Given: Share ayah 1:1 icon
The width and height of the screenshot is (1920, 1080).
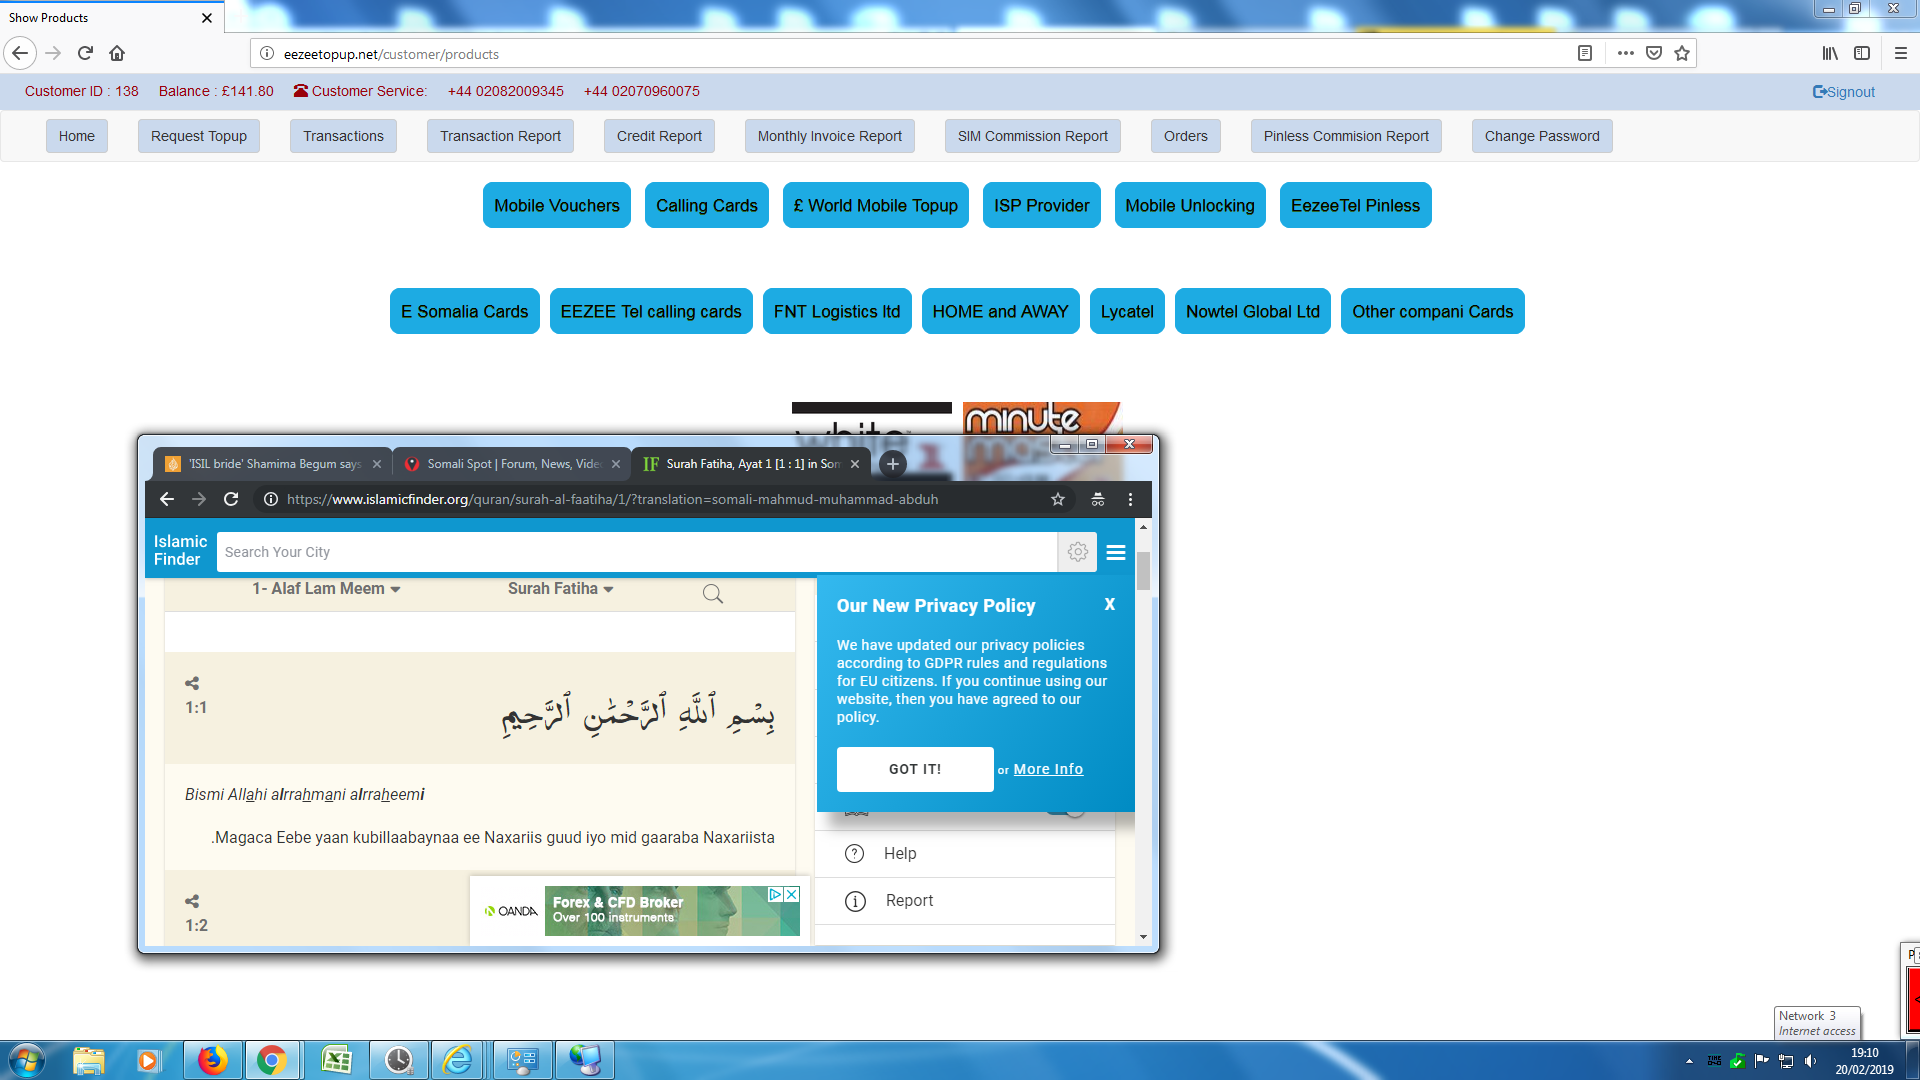Looking at the screenshot, I should click(192, 684).
